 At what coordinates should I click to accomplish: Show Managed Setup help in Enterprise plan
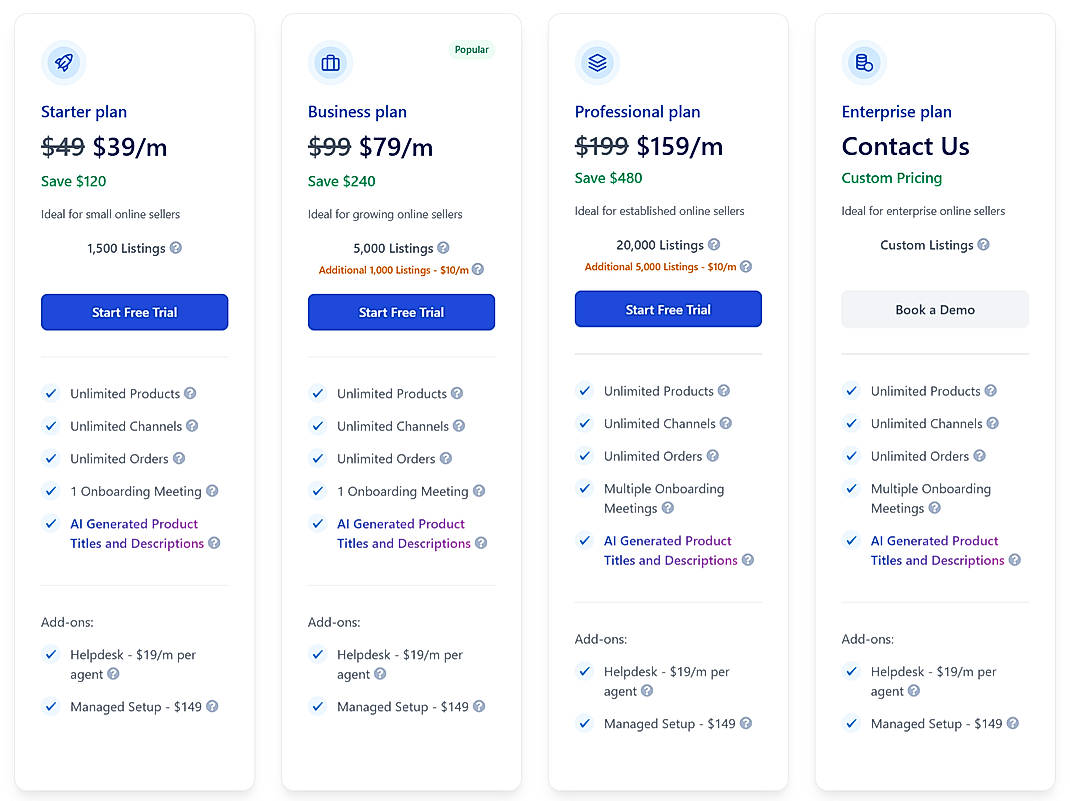(1013, 723)
